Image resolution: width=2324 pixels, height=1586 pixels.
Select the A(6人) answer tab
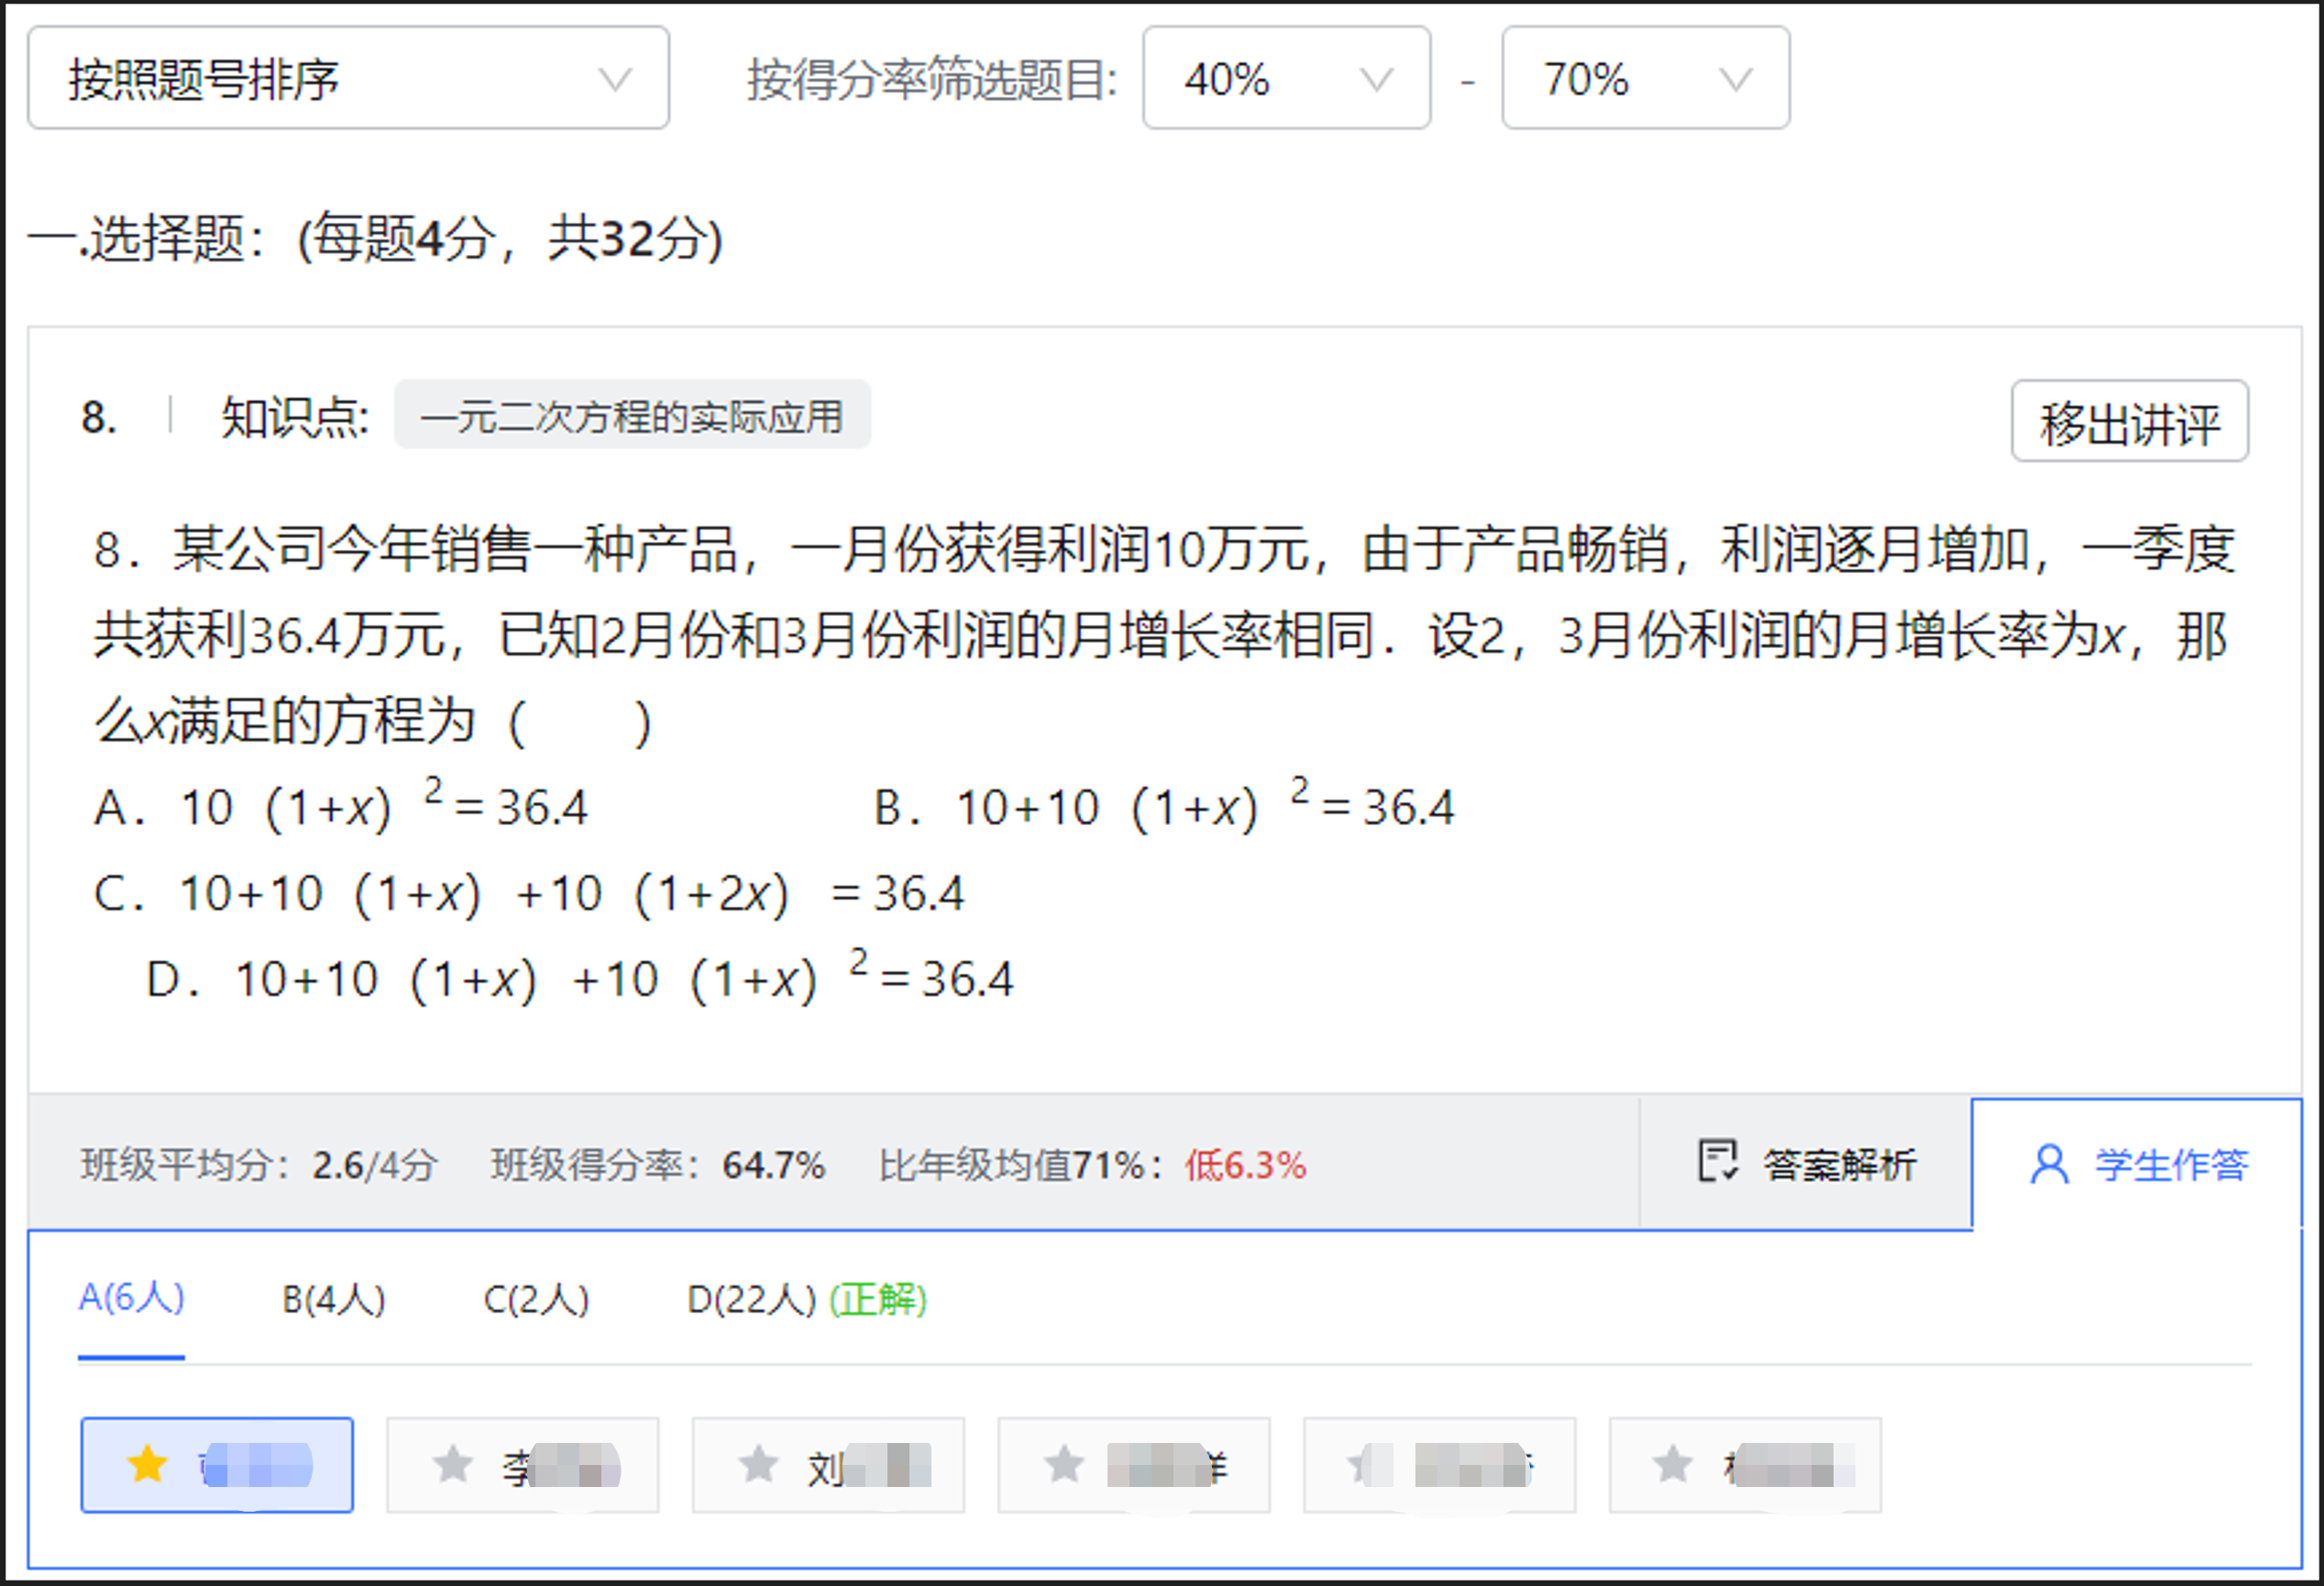click(x=131, y=1298)
